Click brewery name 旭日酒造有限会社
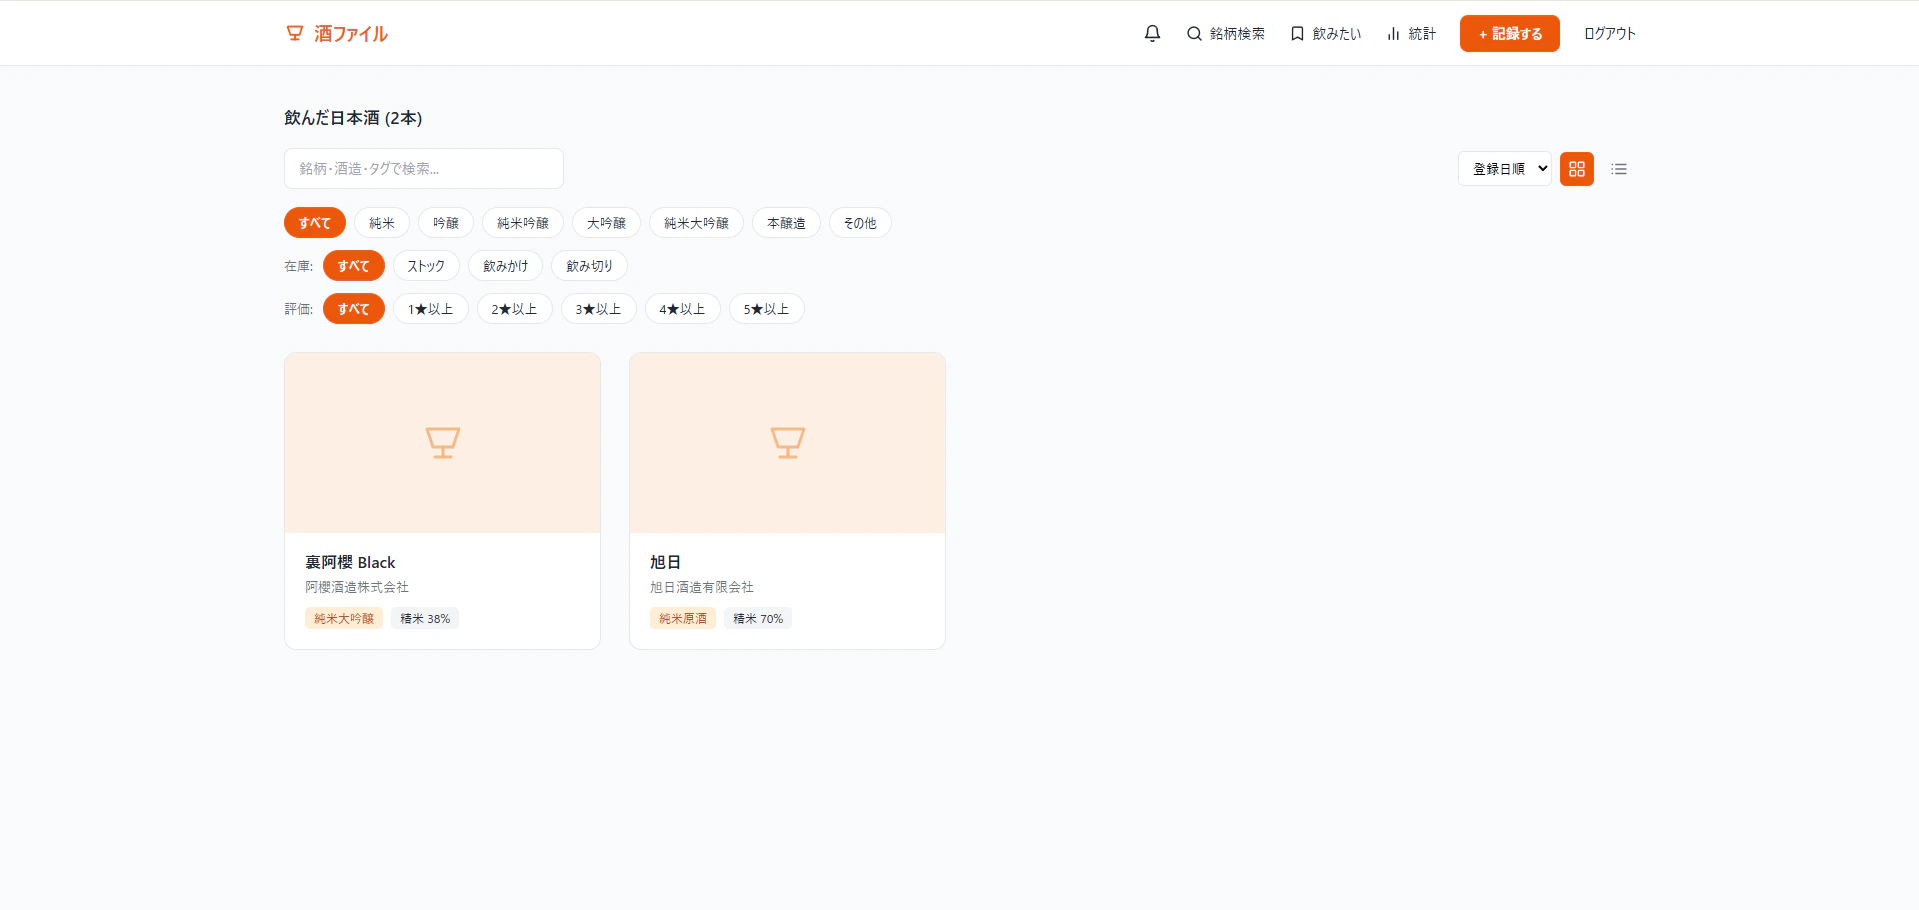This screenshot has width=1919, height=910. [702, 587]
